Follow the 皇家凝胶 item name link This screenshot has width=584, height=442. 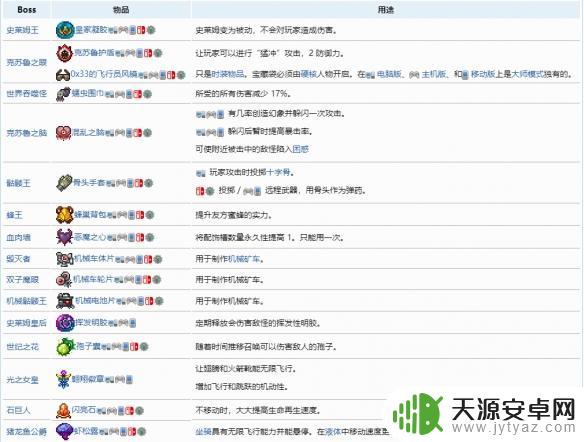point(91,30)
